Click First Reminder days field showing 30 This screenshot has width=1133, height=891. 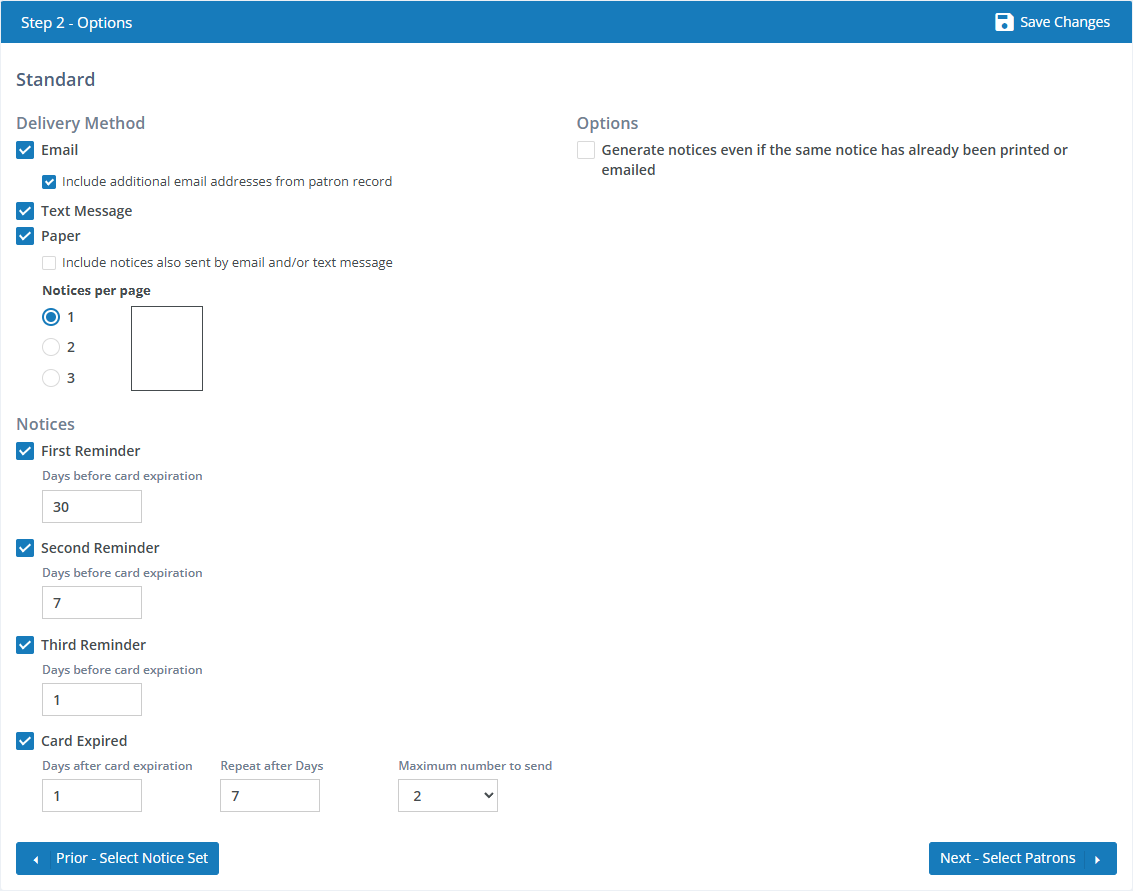(92, 507)
